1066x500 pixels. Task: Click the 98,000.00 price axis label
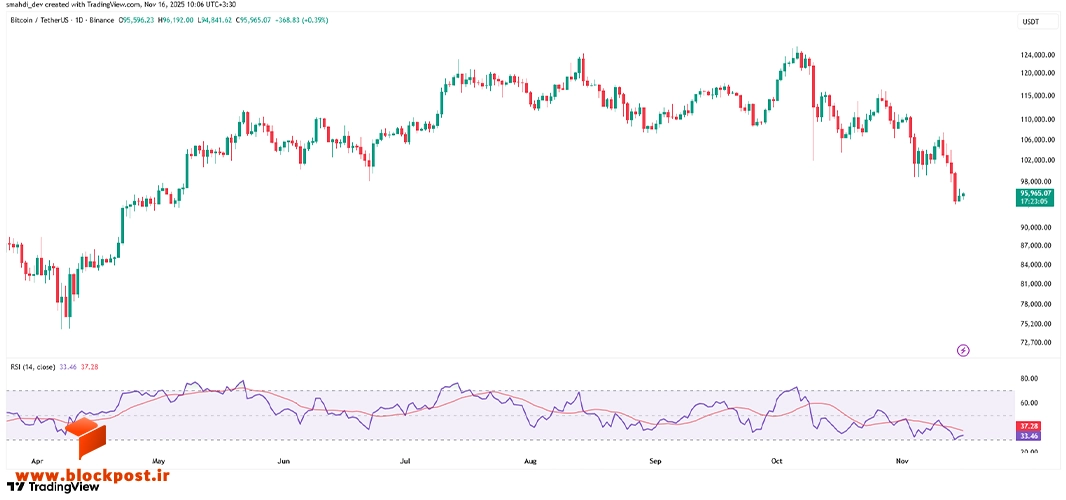pyautogui.click(x=1036, y=182)
